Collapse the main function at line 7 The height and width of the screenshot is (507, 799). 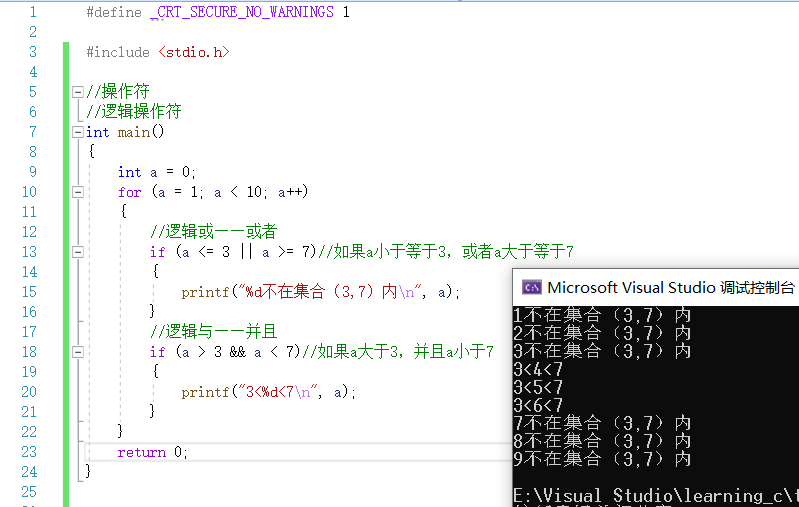pos(77,132)
